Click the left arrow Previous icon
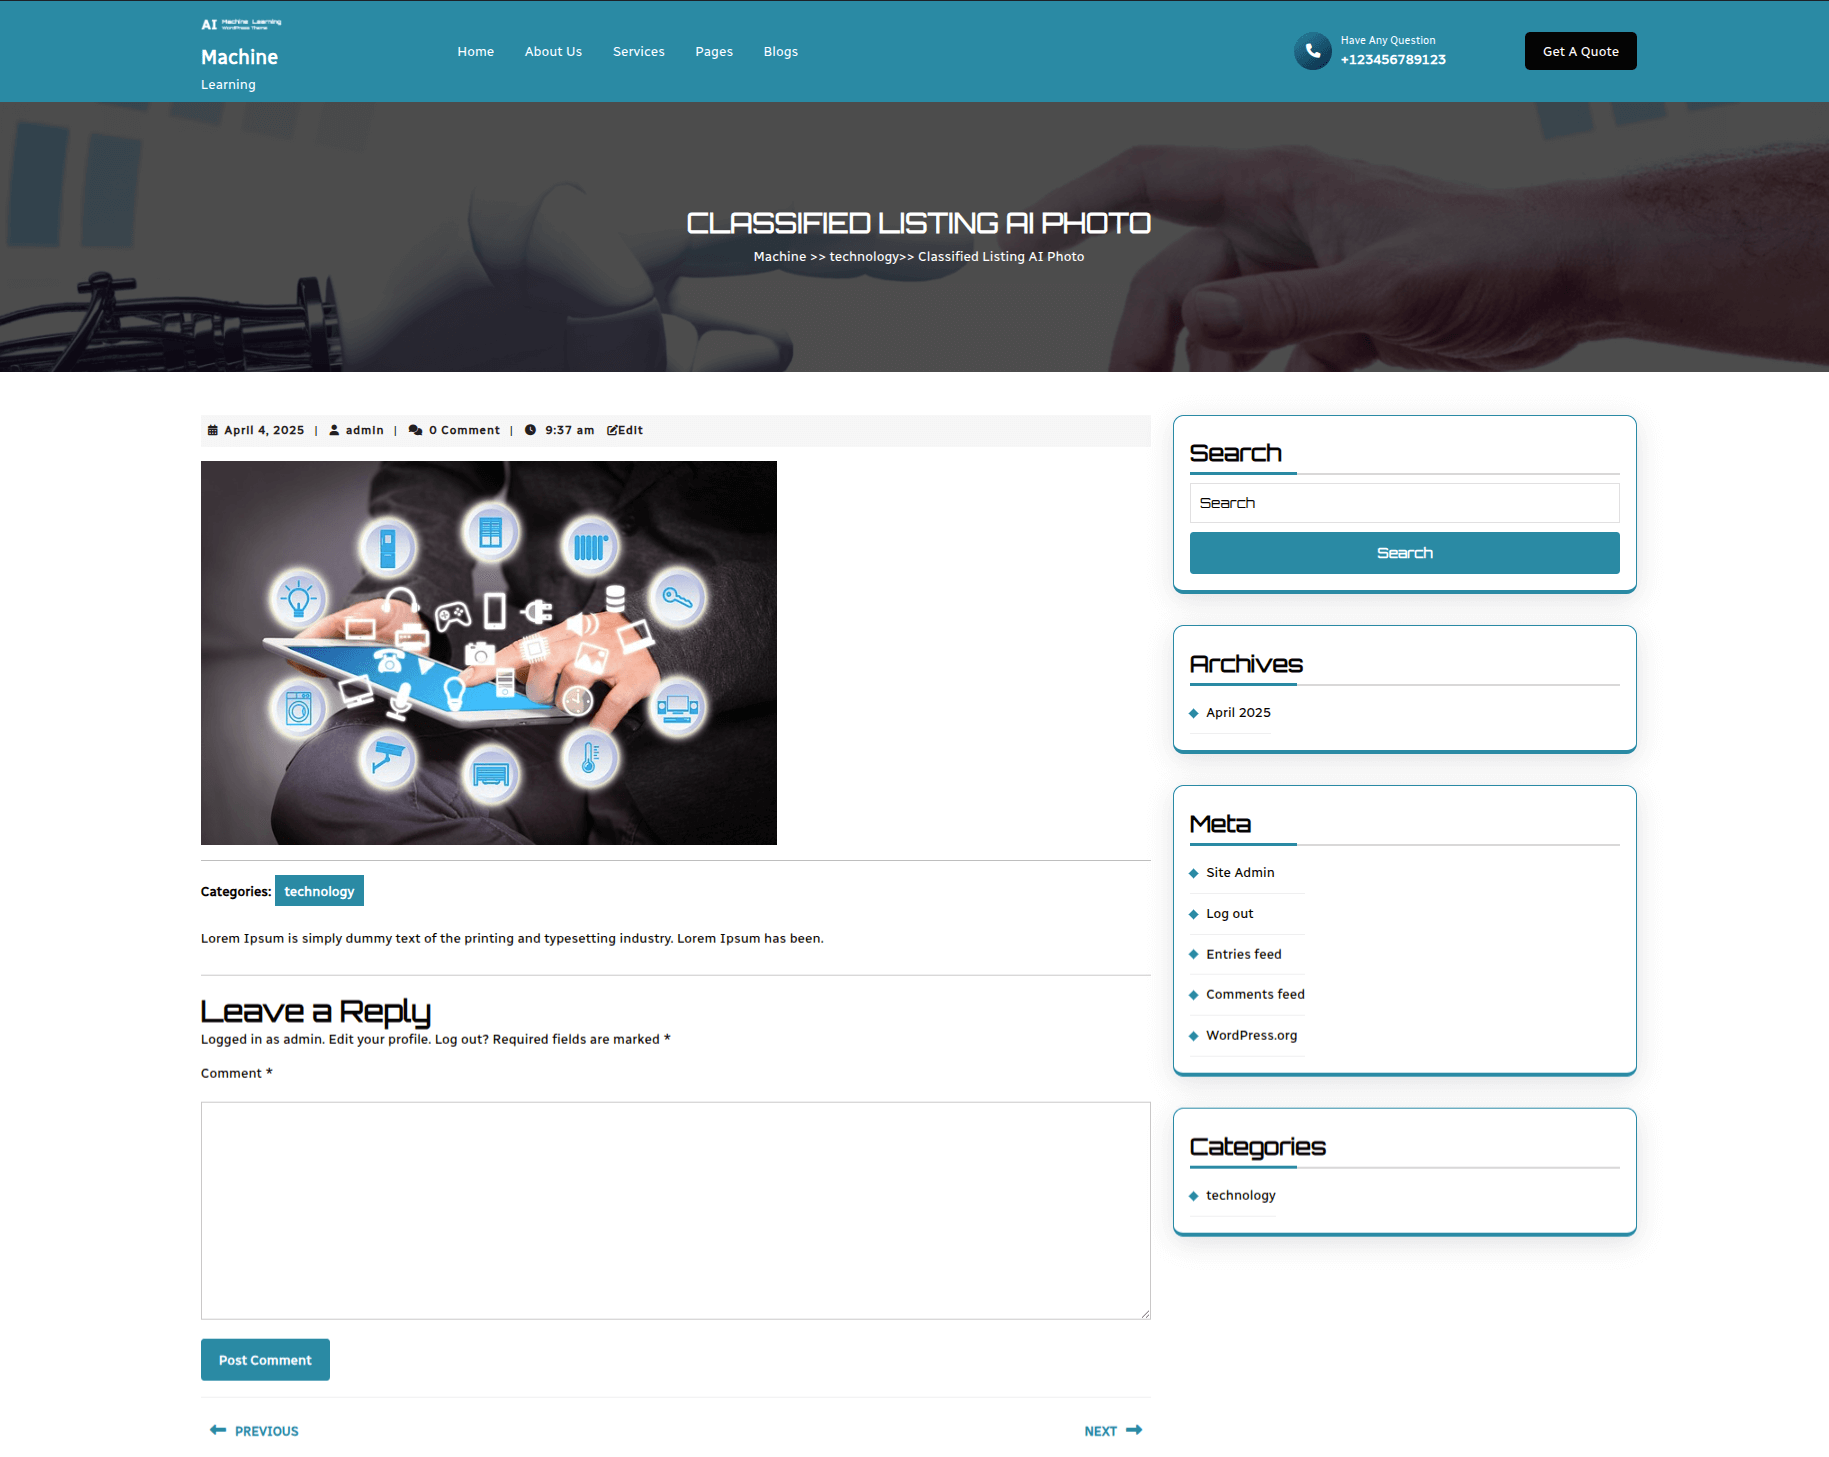Screen dimensions: 1829x1457 [217, 1430]
